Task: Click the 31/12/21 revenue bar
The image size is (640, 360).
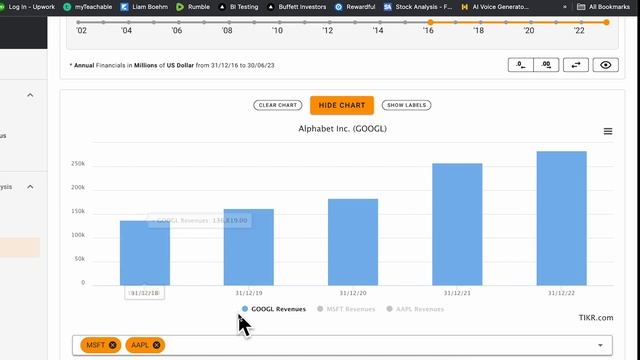Action: [x=457, y=224]
